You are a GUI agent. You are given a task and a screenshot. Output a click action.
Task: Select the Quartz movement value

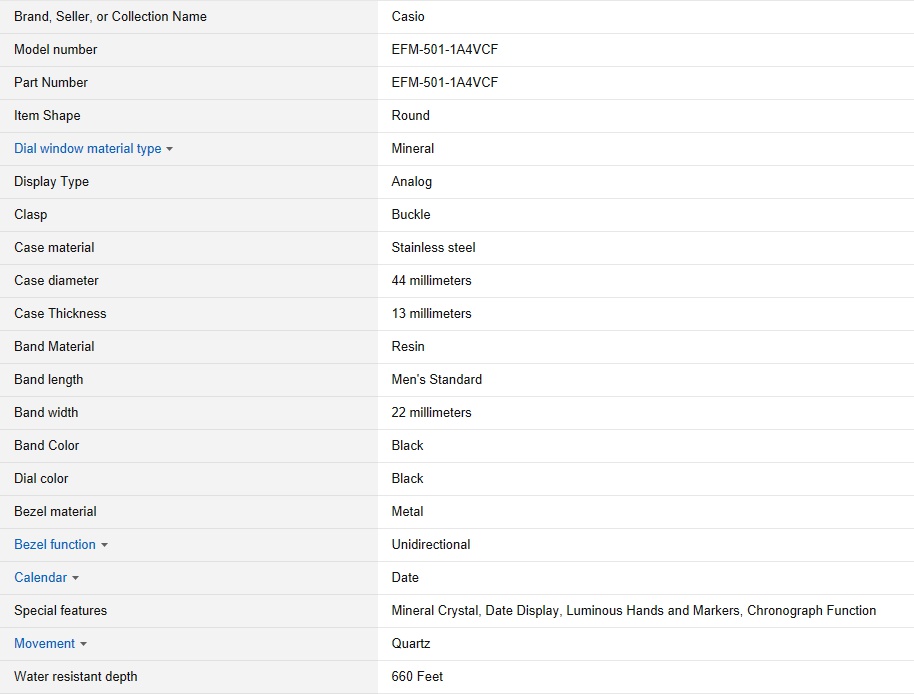pyautogui.click(x=411, y=644)
